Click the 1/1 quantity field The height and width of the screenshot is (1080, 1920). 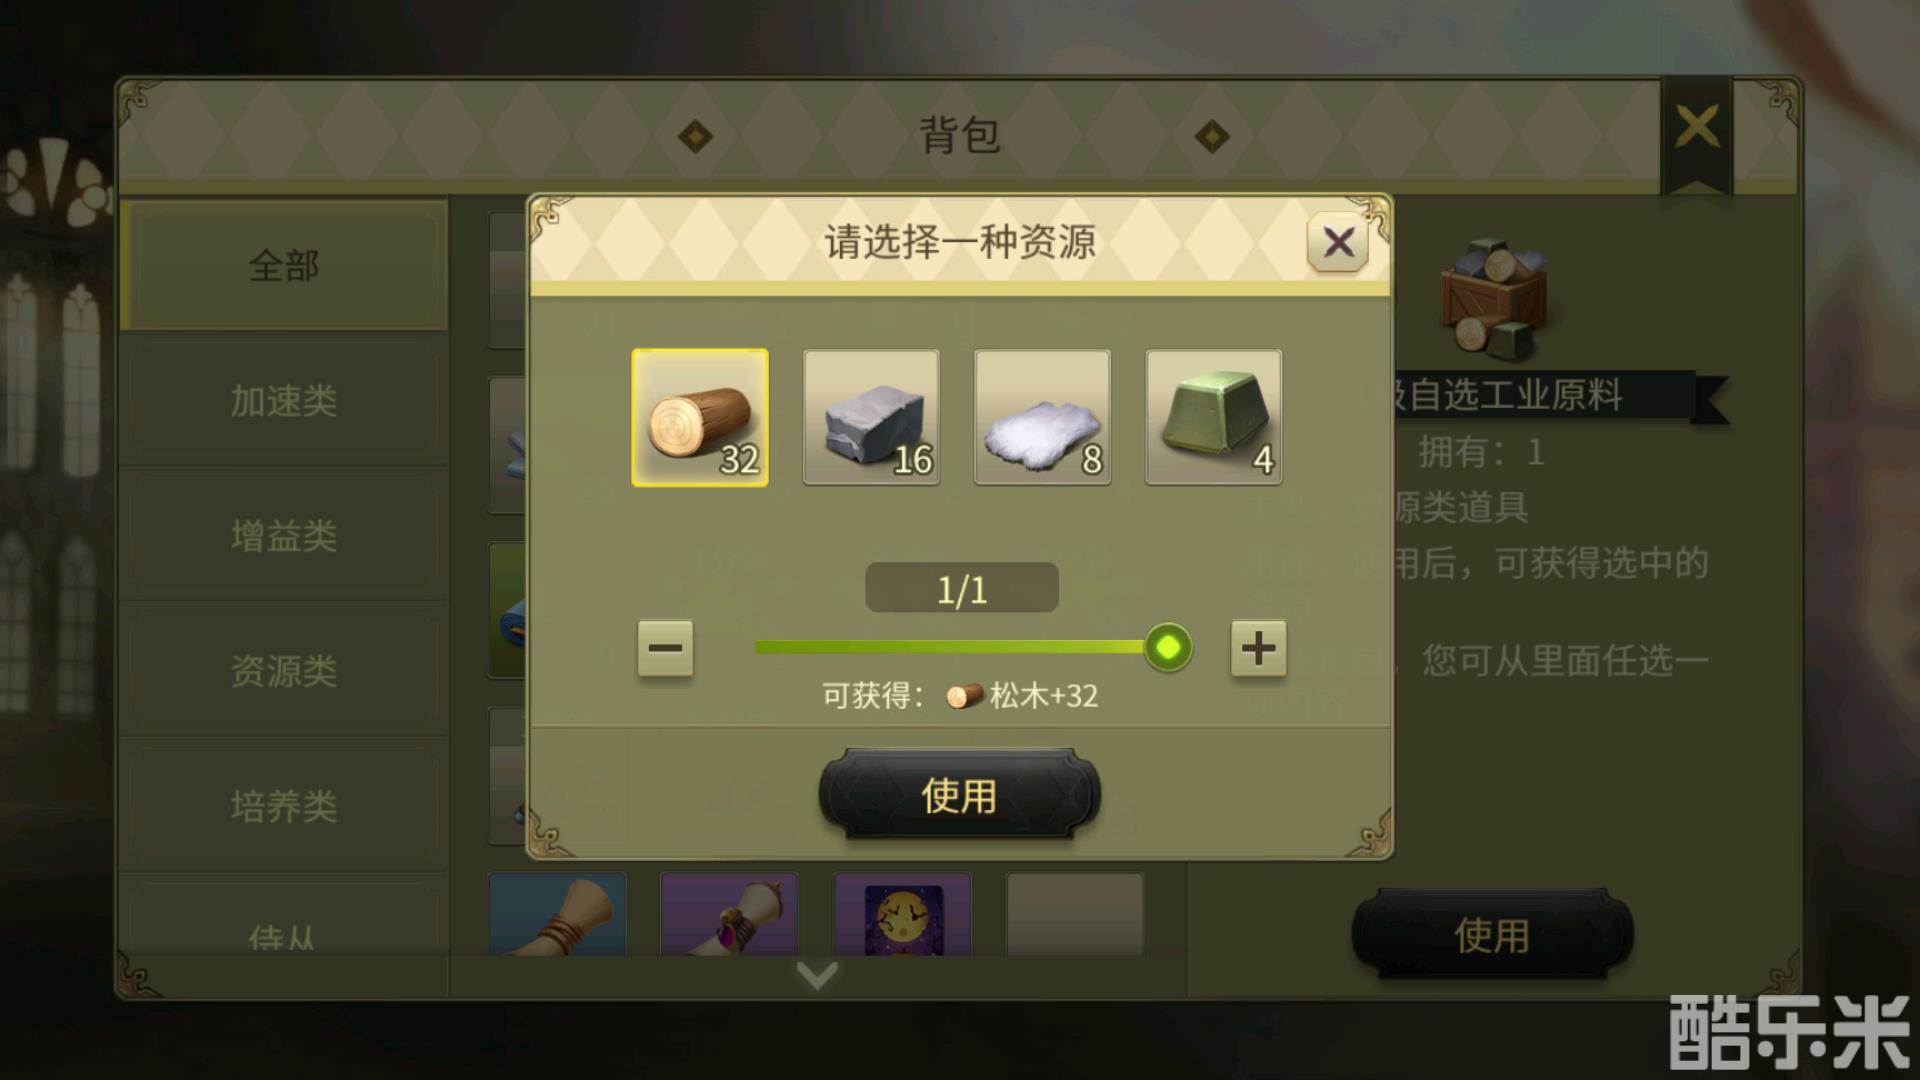coord(962,588)
